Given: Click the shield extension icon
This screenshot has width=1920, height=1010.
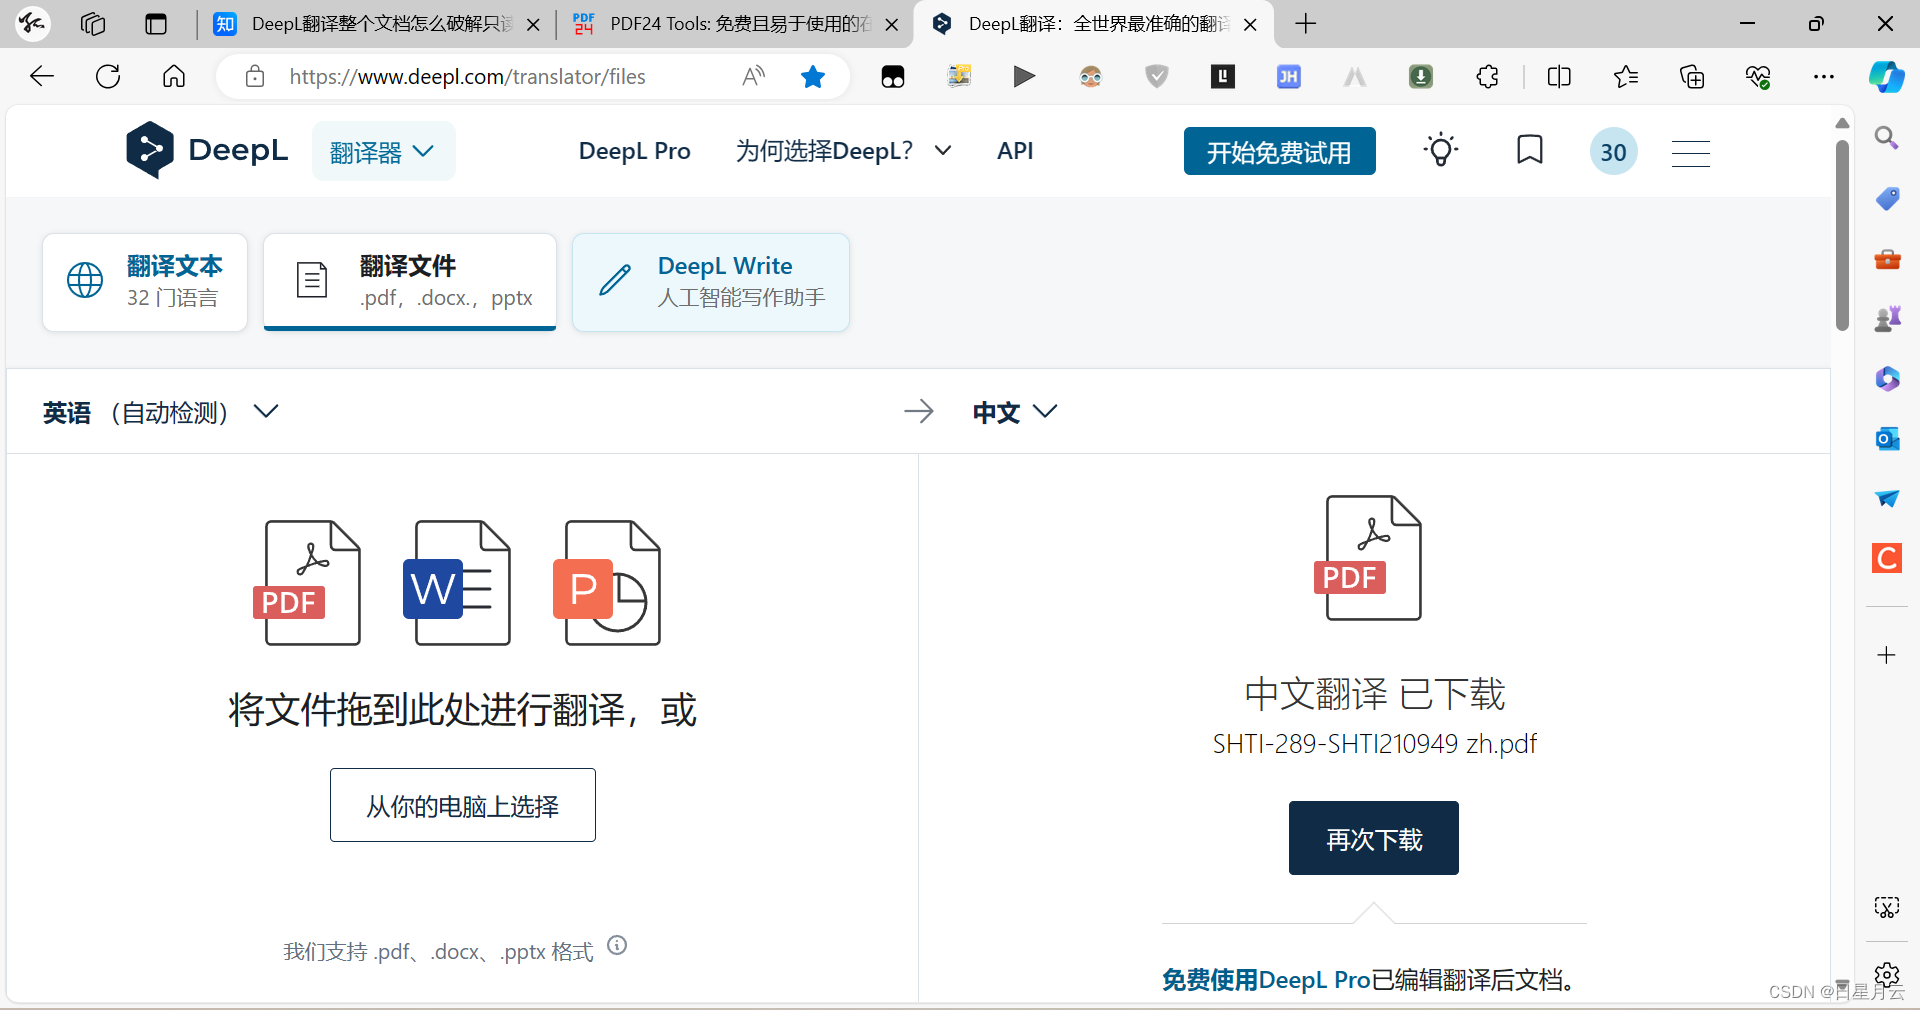Looking at the screenshot, I should [1156, 76].
